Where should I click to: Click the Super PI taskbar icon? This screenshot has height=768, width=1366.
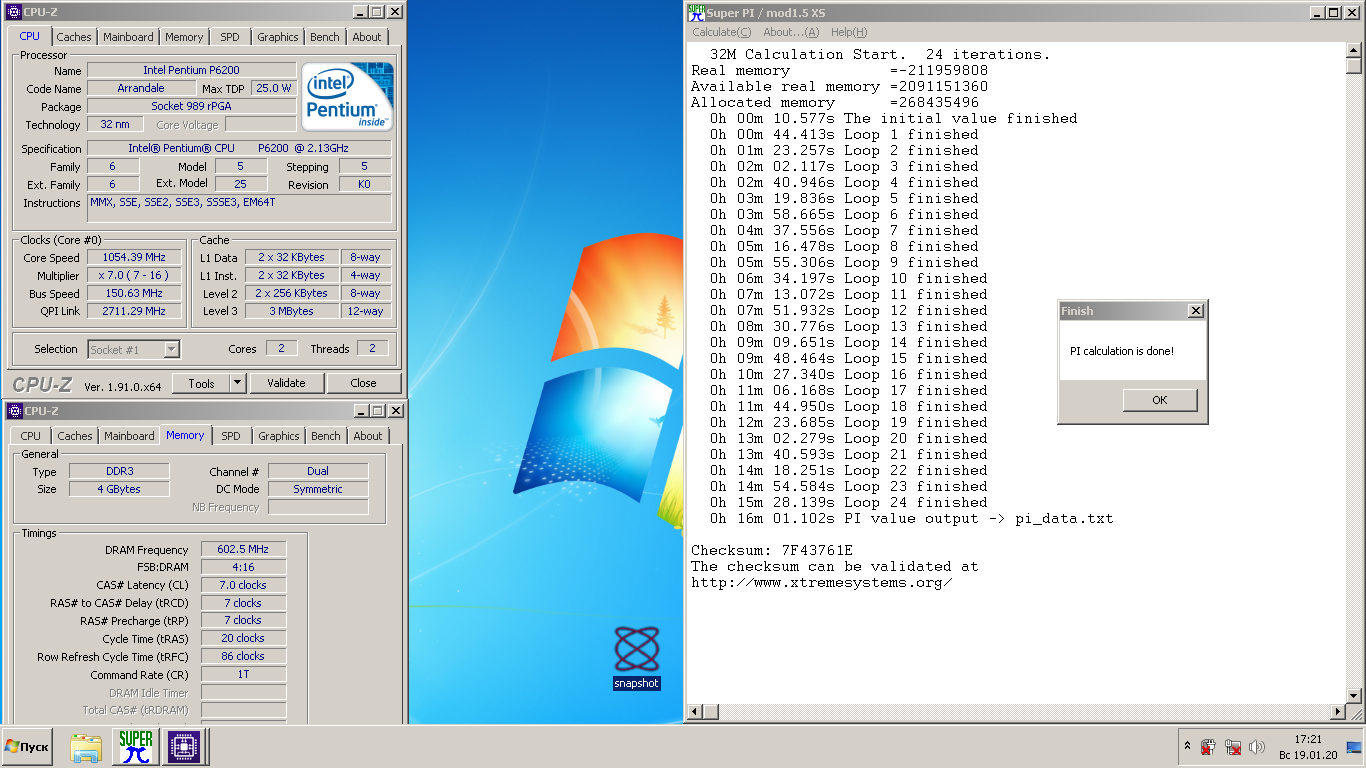click(135, 747)
